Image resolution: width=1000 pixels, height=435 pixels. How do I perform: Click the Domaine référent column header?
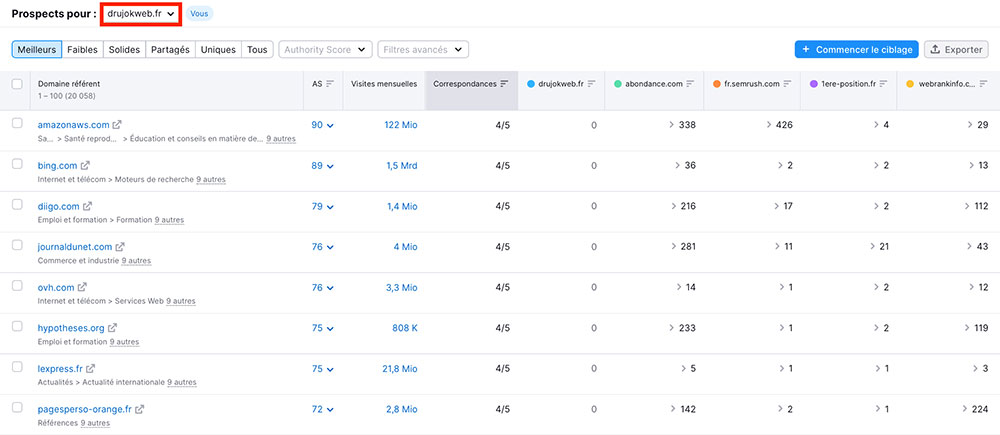(69, 84)
